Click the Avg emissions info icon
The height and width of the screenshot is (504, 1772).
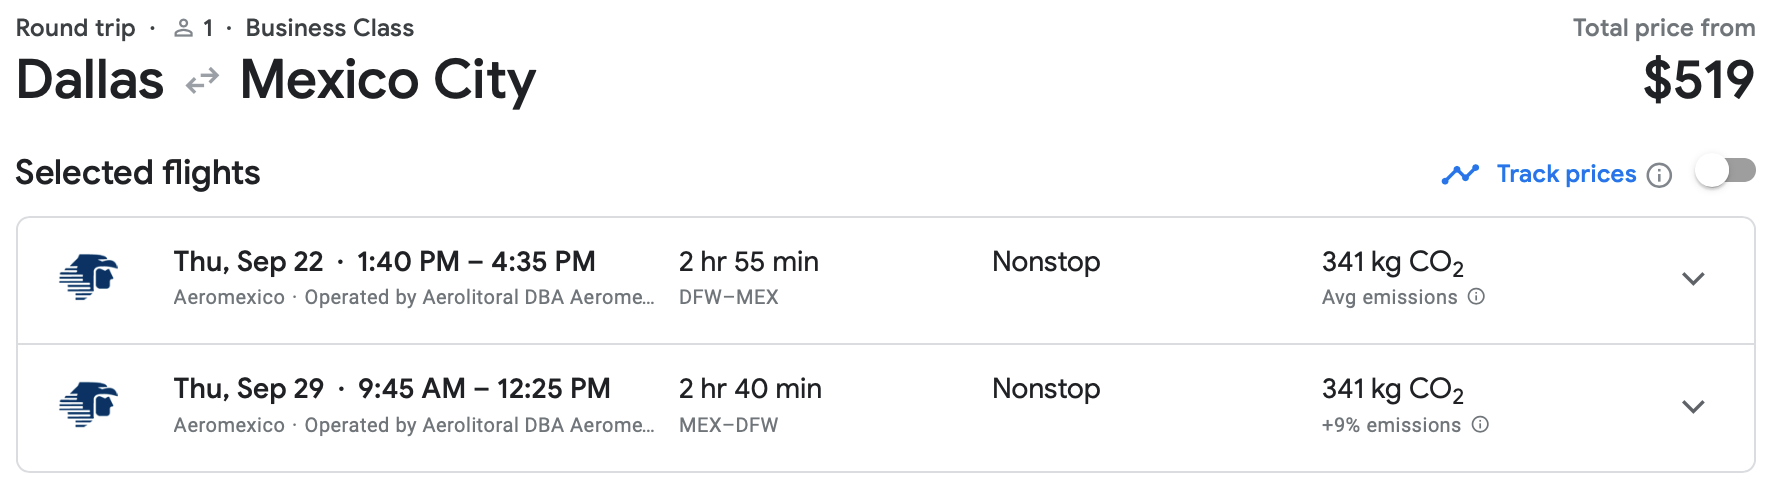[1476, 297]
